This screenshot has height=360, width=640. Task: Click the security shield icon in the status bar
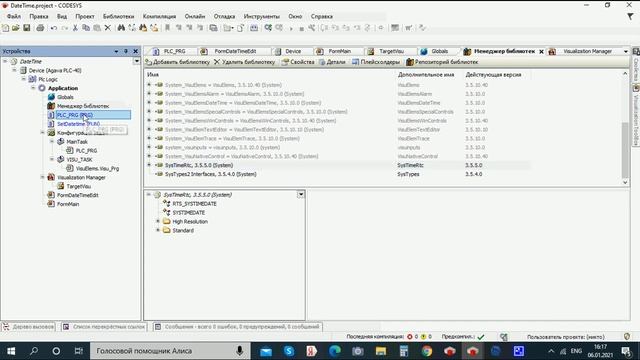[x=627, y=337]
